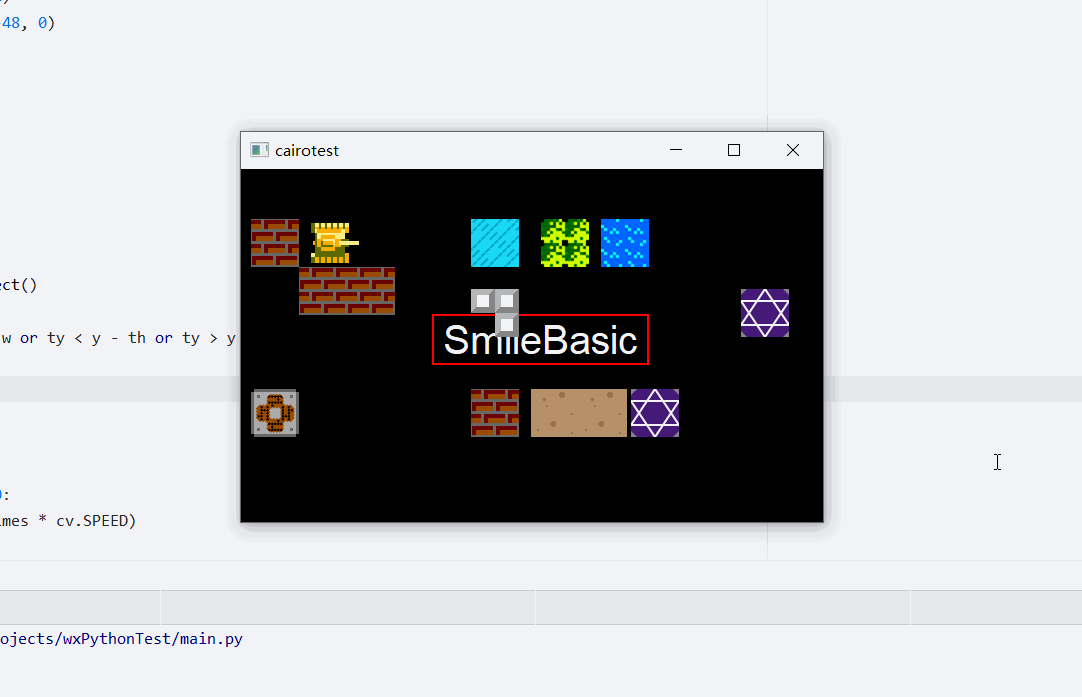Screen dimensions: 1082x697
Task: Click the cairotest window app icon
Action: pyautogui.click(x=259, y=150)
